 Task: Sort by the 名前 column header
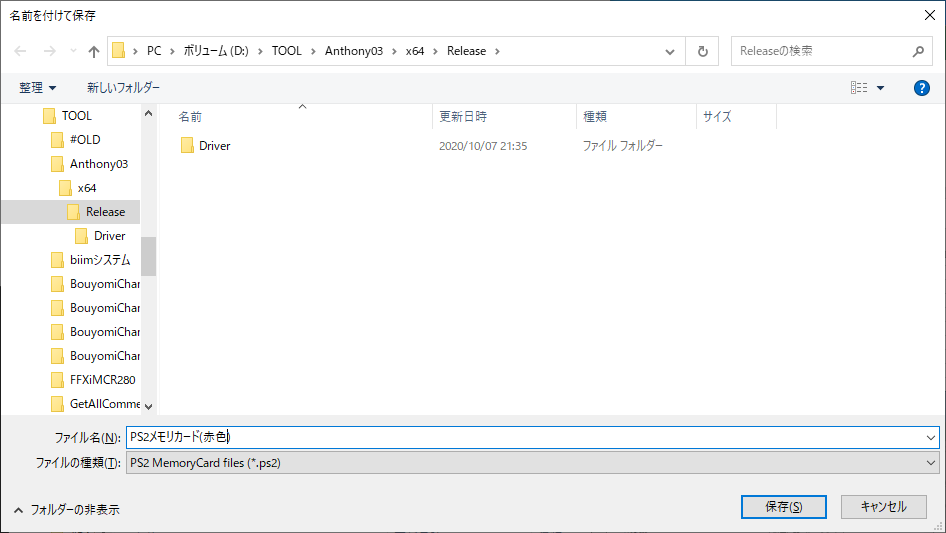click(190, 116)
